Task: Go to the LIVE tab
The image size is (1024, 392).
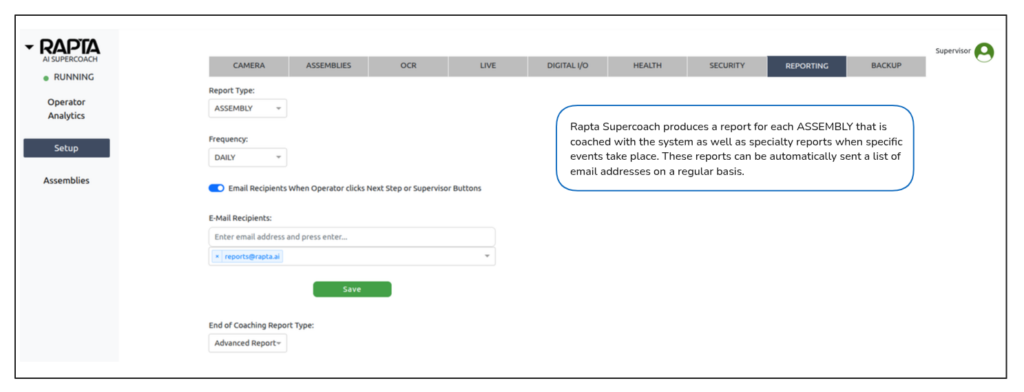Action: point(488,66)
